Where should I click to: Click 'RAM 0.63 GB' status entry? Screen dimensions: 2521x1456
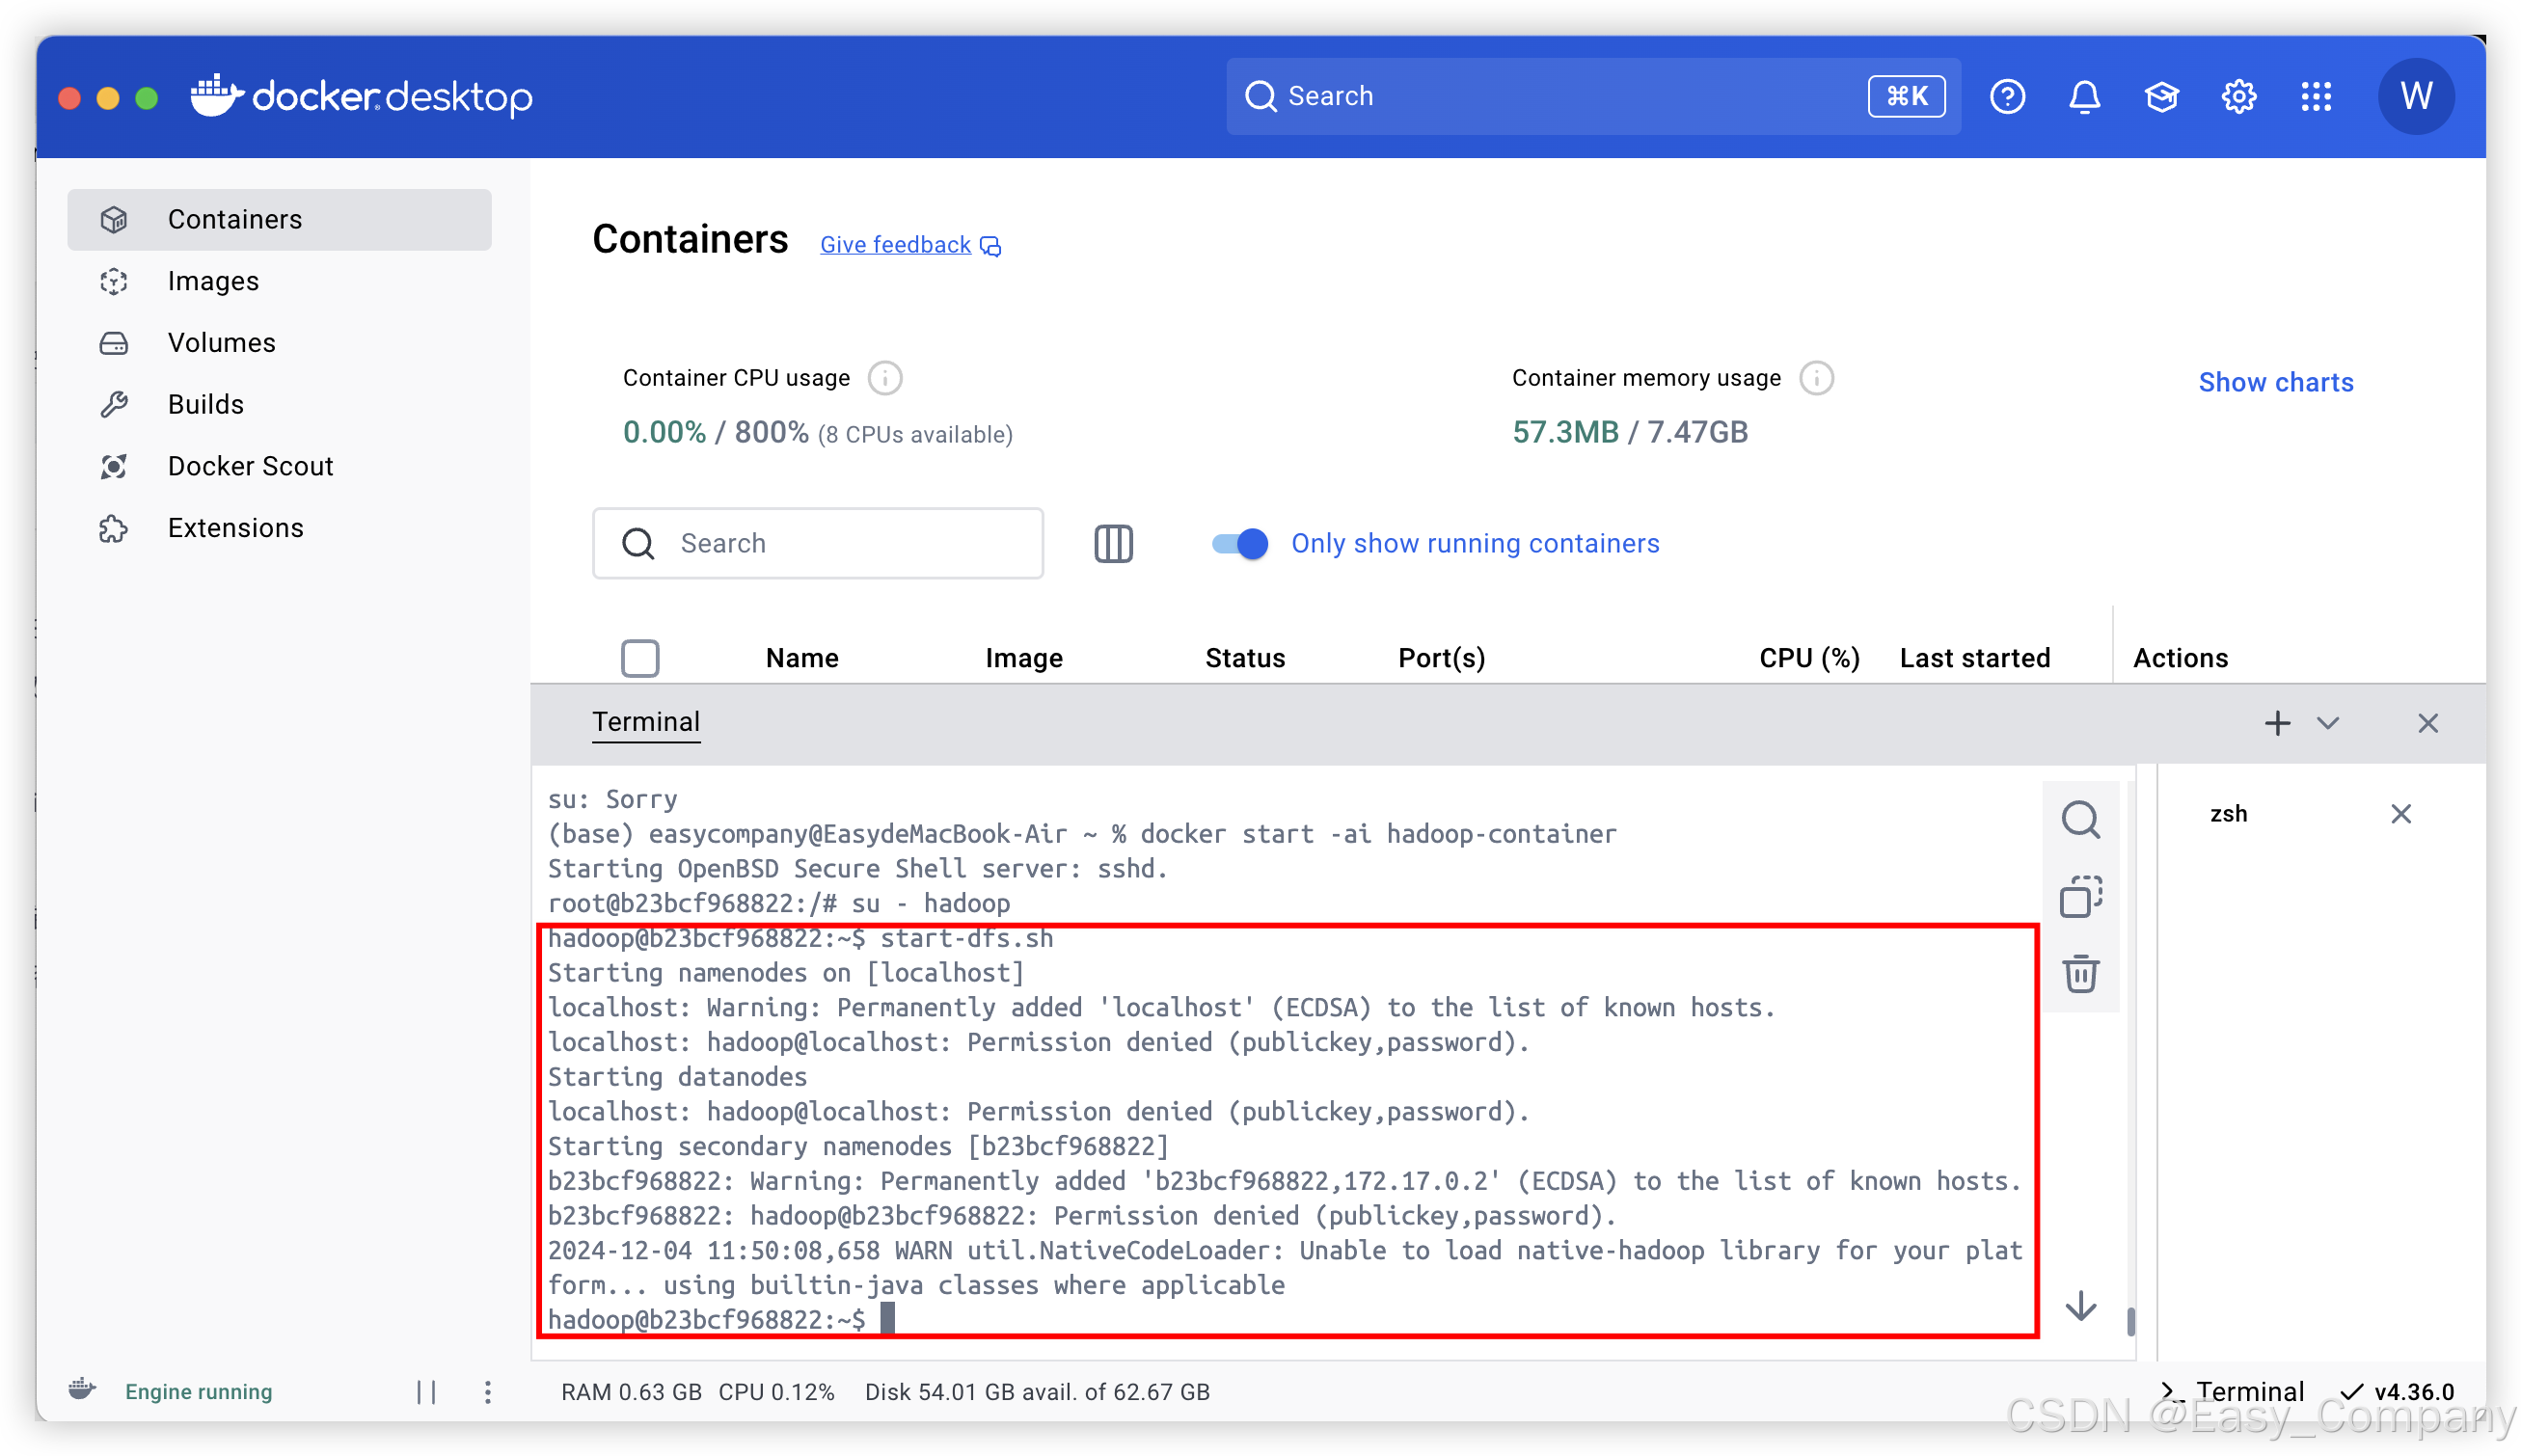click(631, 1392)
